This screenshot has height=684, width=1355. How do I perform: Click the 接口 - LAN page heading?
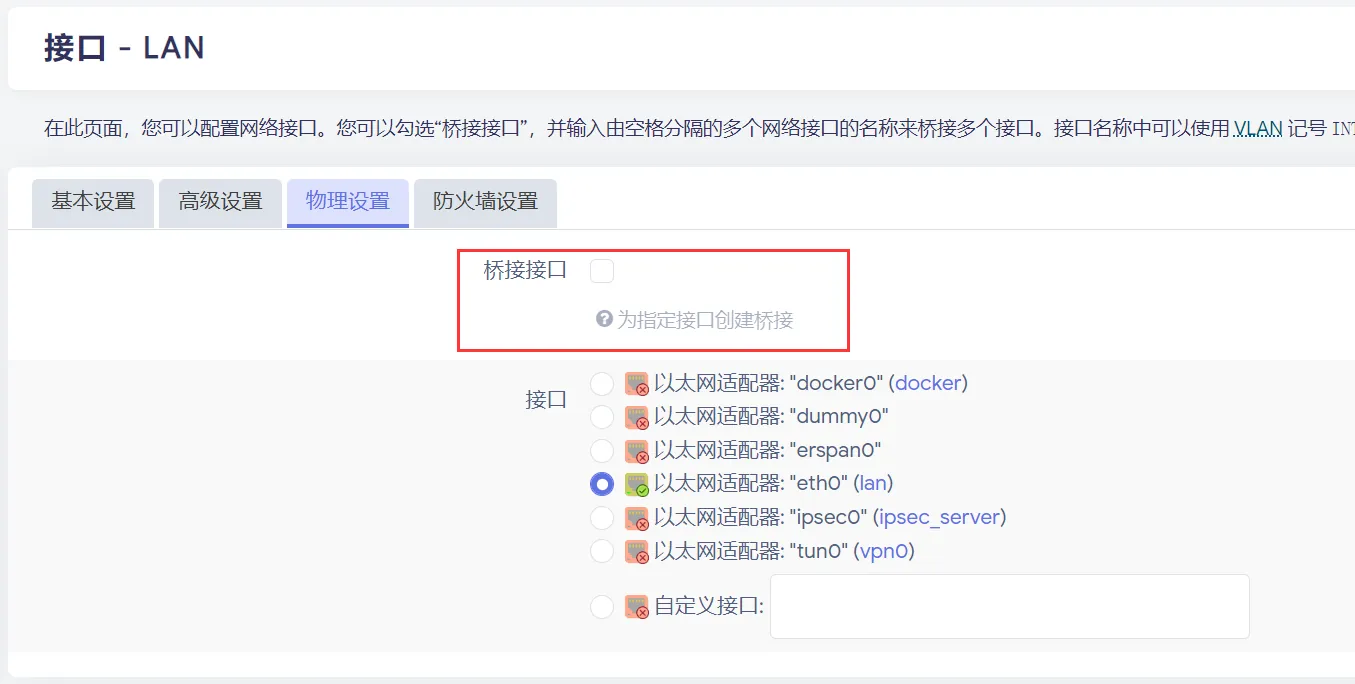coord(124,48)
